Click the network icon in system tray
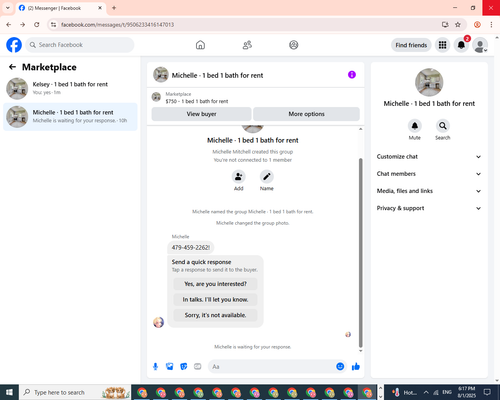This screenshot has width=500, height=400. click(x=436, y=392)
